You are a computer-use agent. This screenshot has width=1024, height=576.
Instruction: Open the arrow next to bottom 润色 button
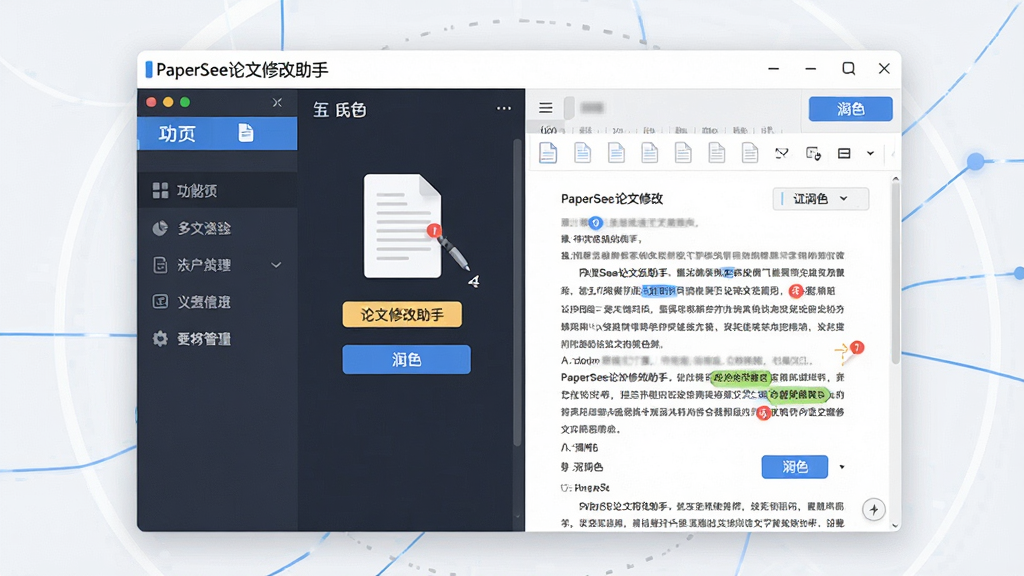[x=842, y=467]
